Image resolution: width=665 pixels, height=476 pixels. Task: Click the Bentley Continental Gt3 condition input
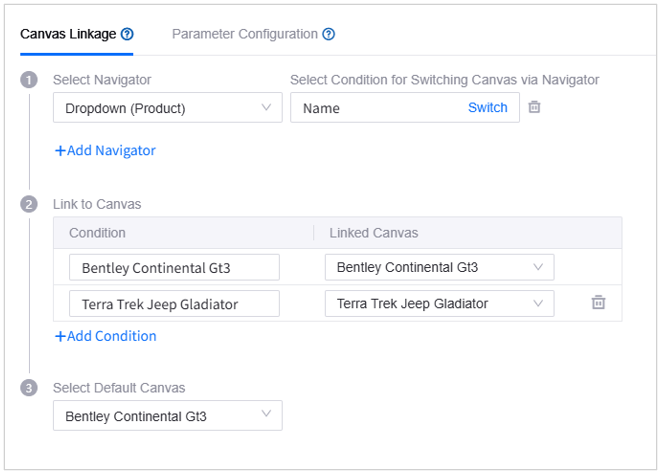(x=174, y=268)
